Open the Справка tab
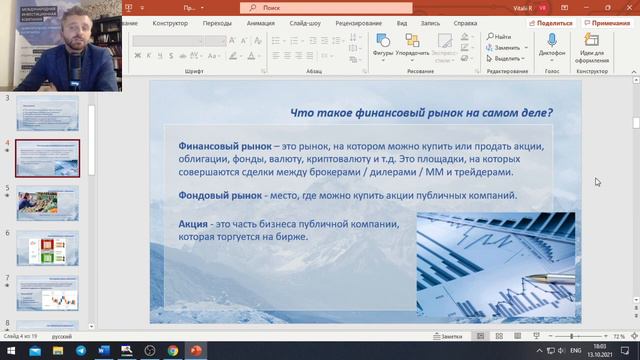 coord(465,23)
